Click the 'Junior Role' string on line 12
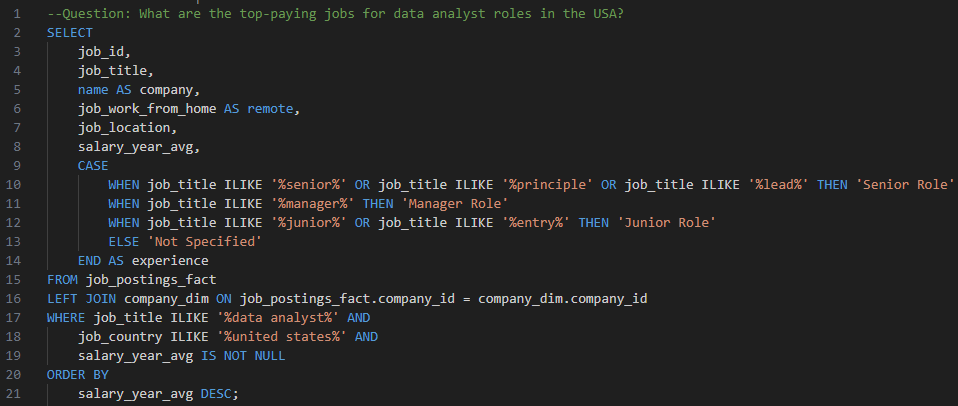This screenshot has width=958, height=406. (665, 222)
